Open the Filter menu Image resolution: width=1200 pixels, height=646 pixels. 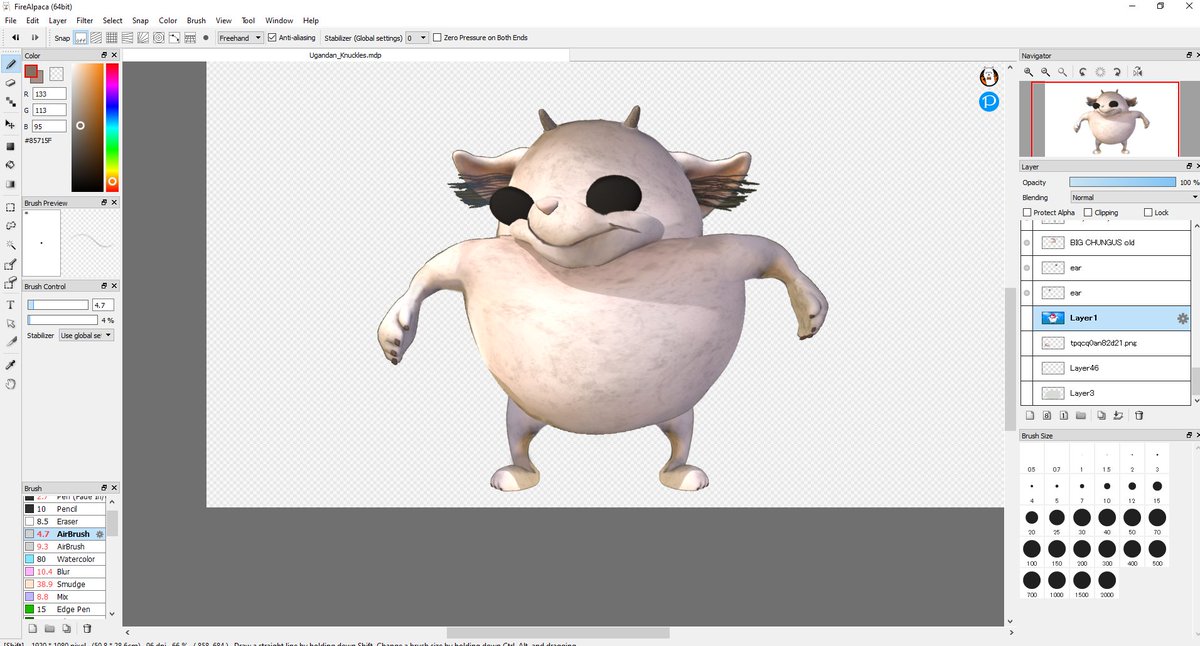[x=85, y=20]
